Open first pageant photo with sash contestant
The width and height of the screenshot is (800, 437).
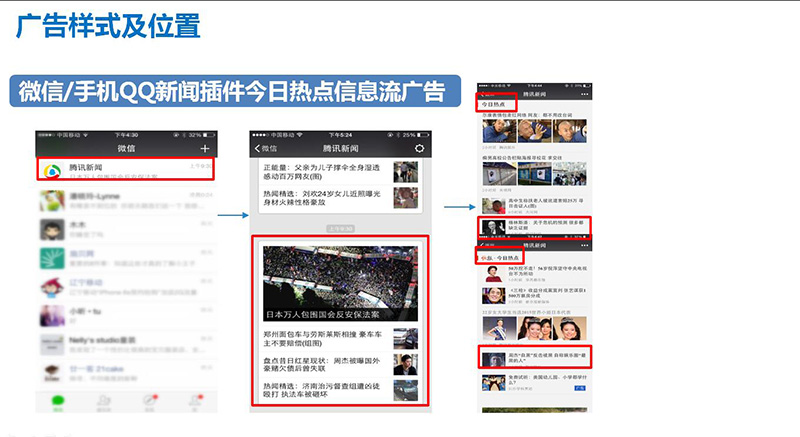click(499, 329)
